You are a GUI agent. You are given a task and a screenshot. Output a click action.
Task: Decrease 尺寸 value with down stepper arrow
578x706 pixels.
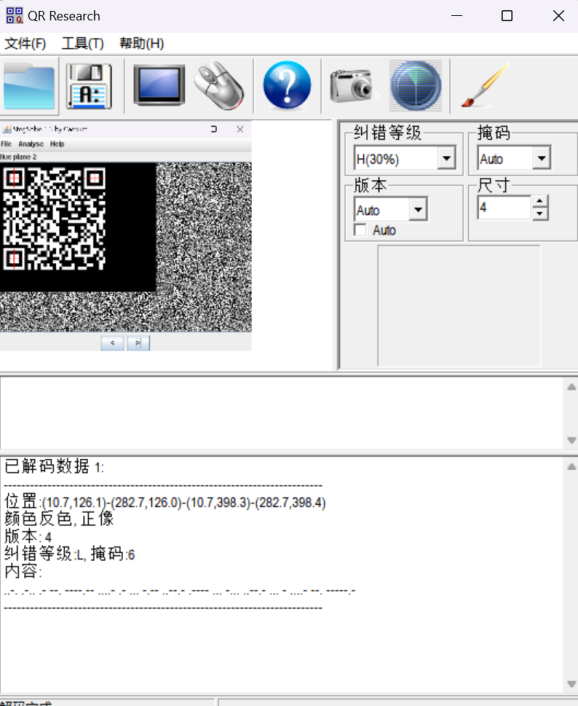540,213
